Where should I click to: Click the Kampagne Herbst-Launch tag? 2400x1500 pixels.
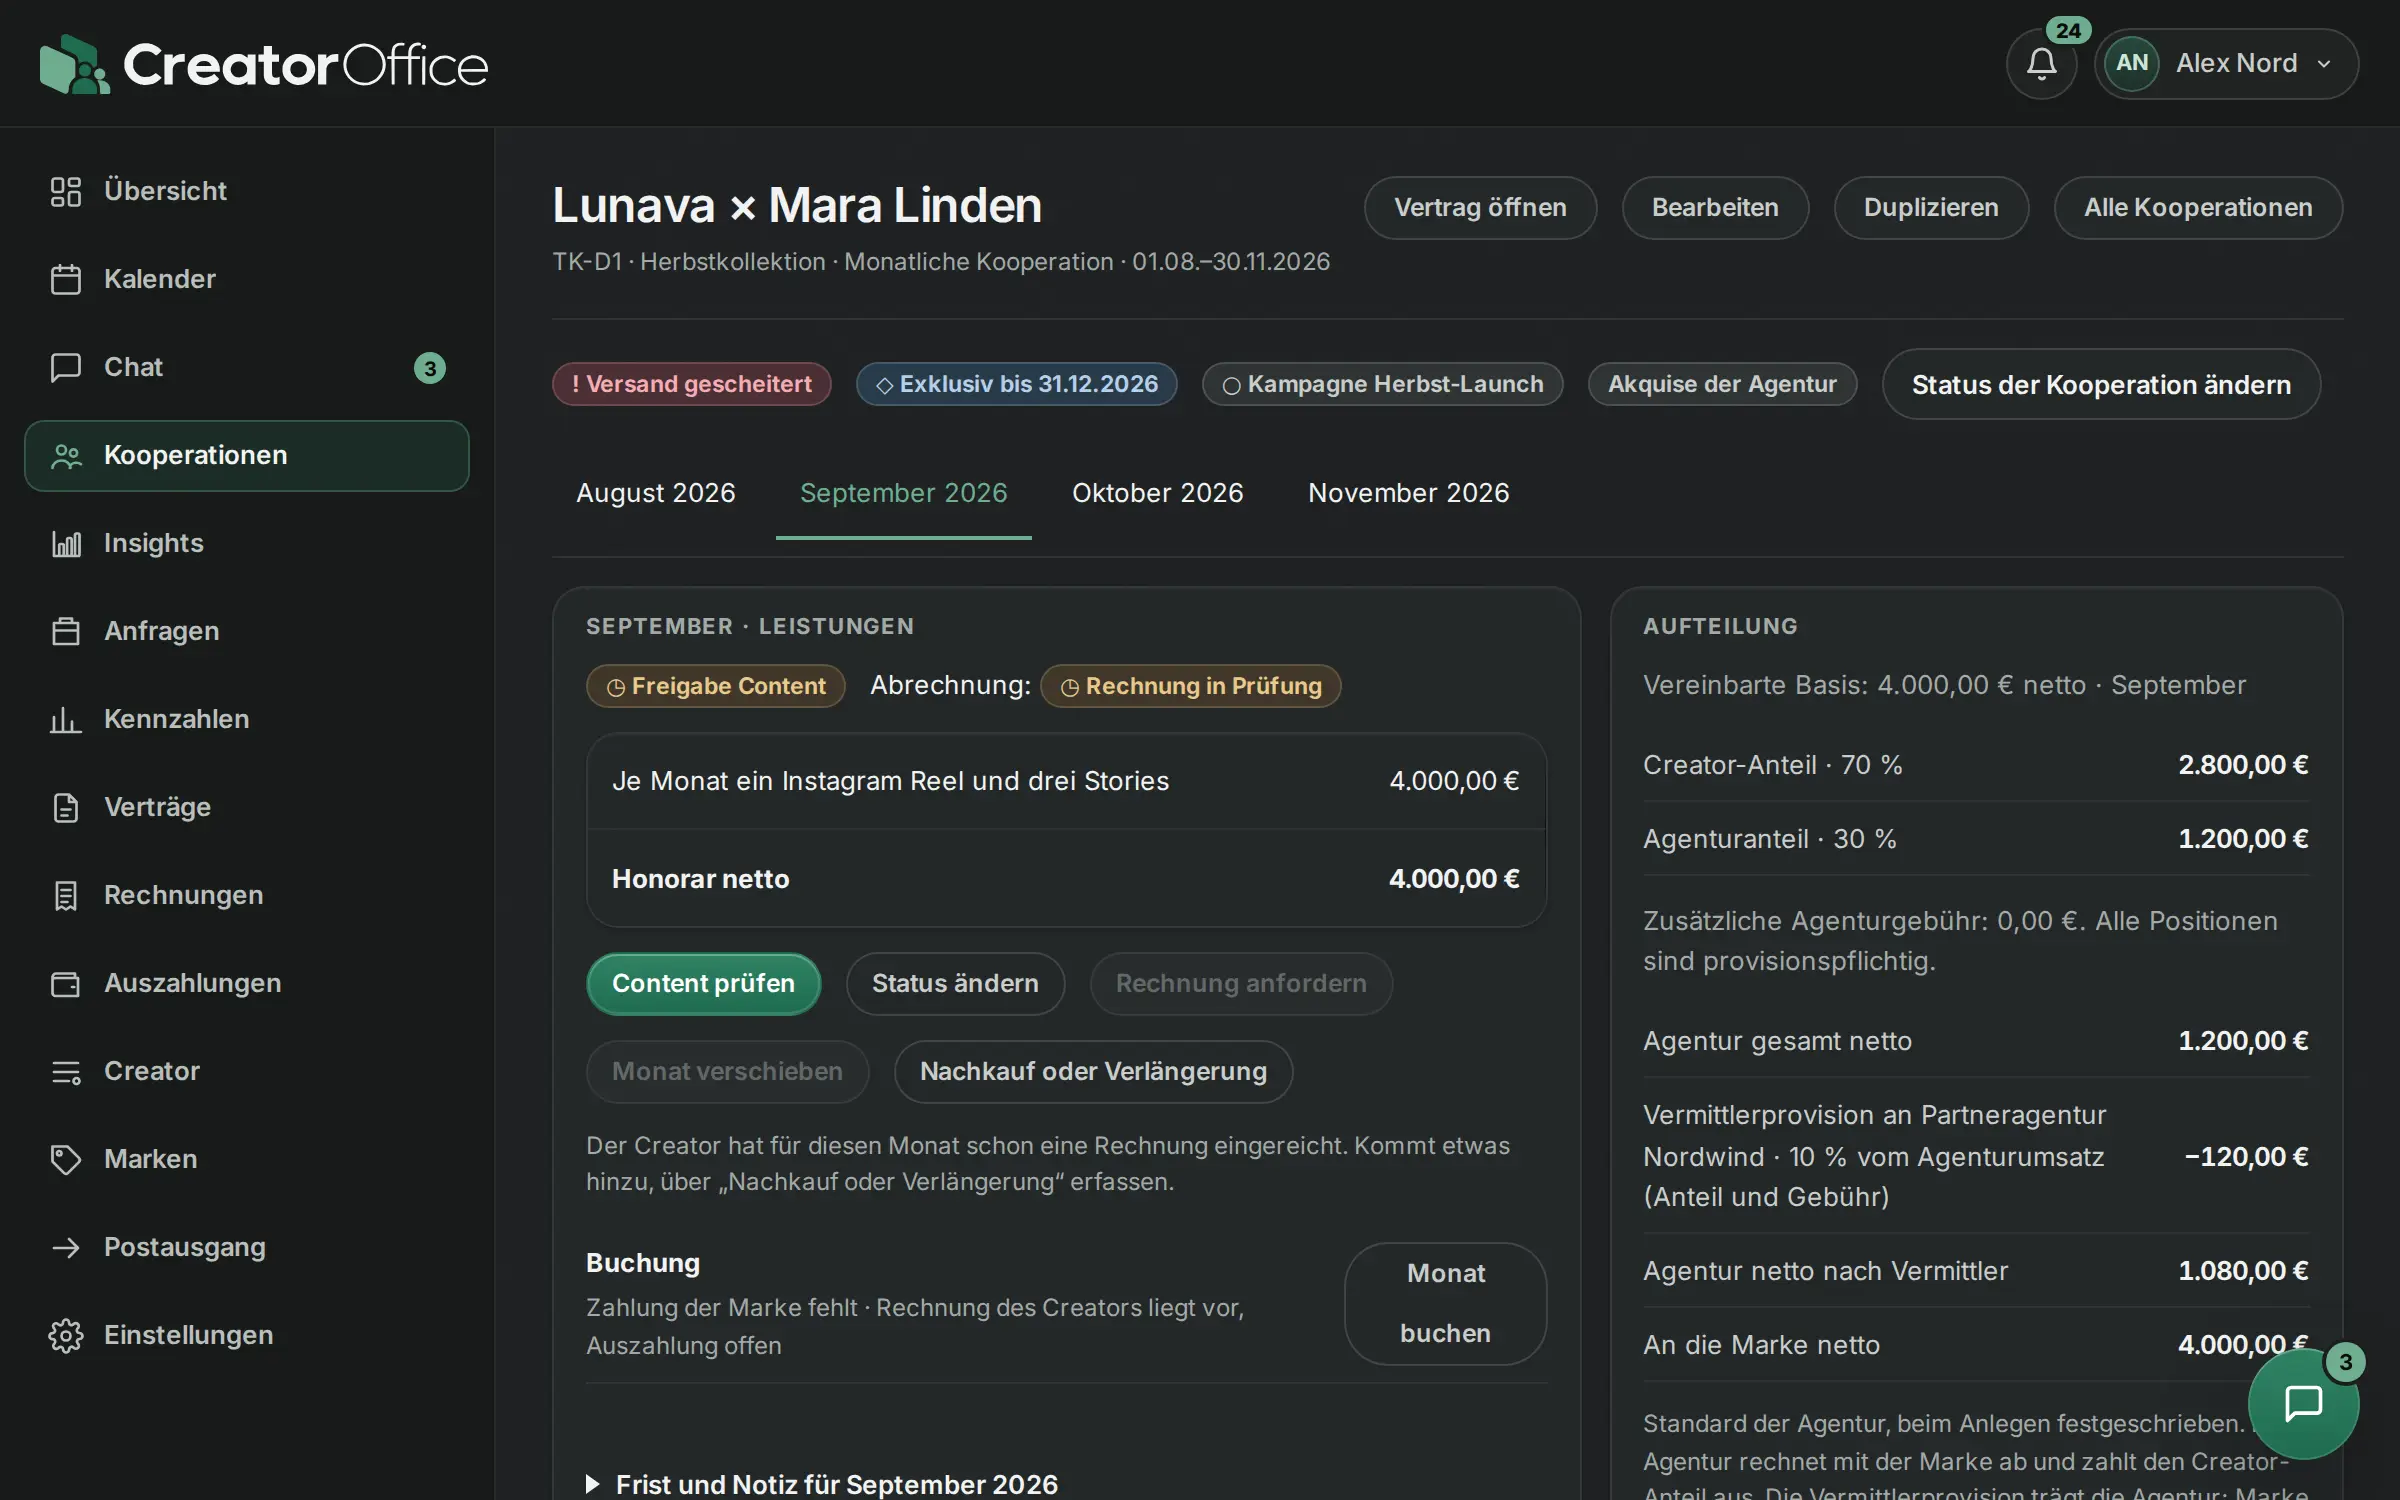click(1382, 384)
